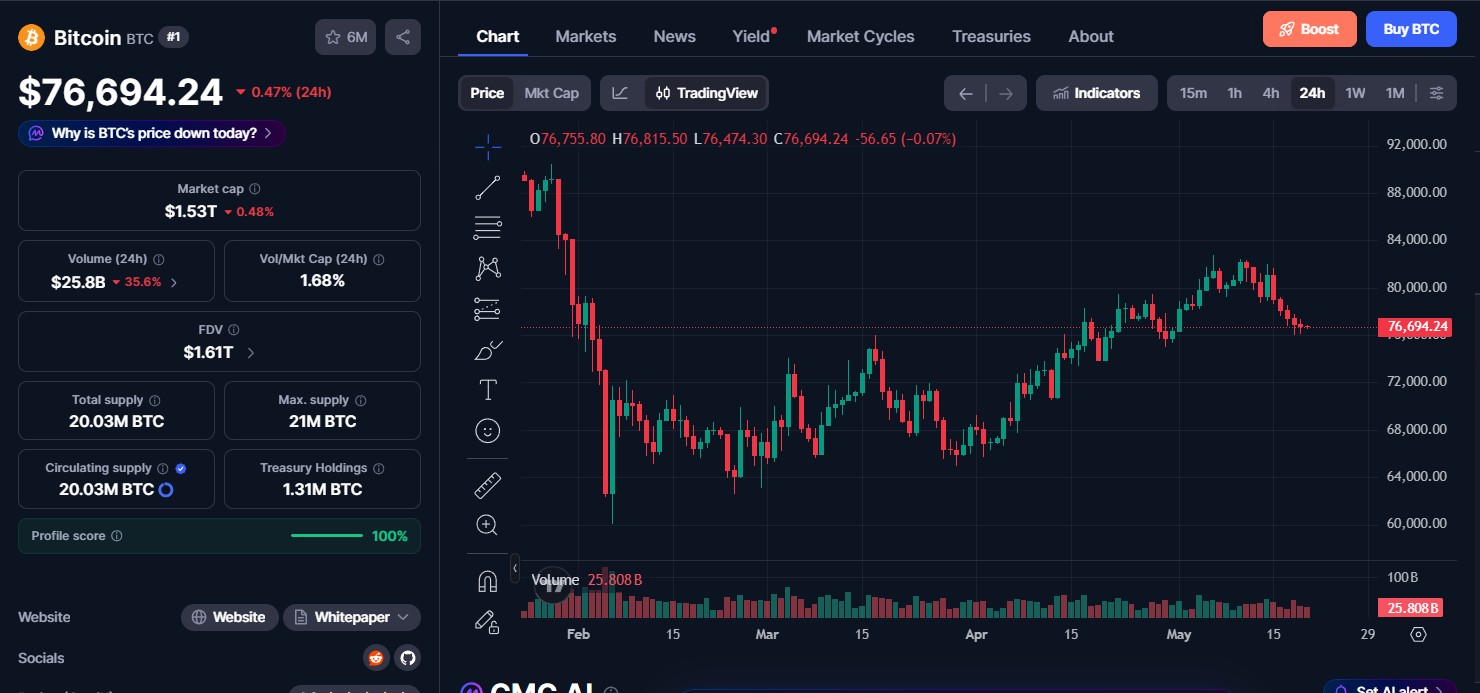This screenshot has width=1480, height=693.
Task: Open the News tab
Action: [x=675, y=36]
